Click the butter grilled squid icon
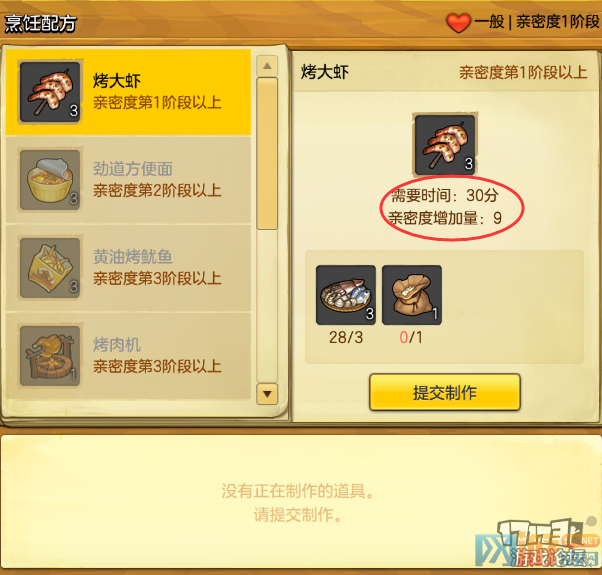The width and height of the screenshot is (602, 575). tap(50, 268)
